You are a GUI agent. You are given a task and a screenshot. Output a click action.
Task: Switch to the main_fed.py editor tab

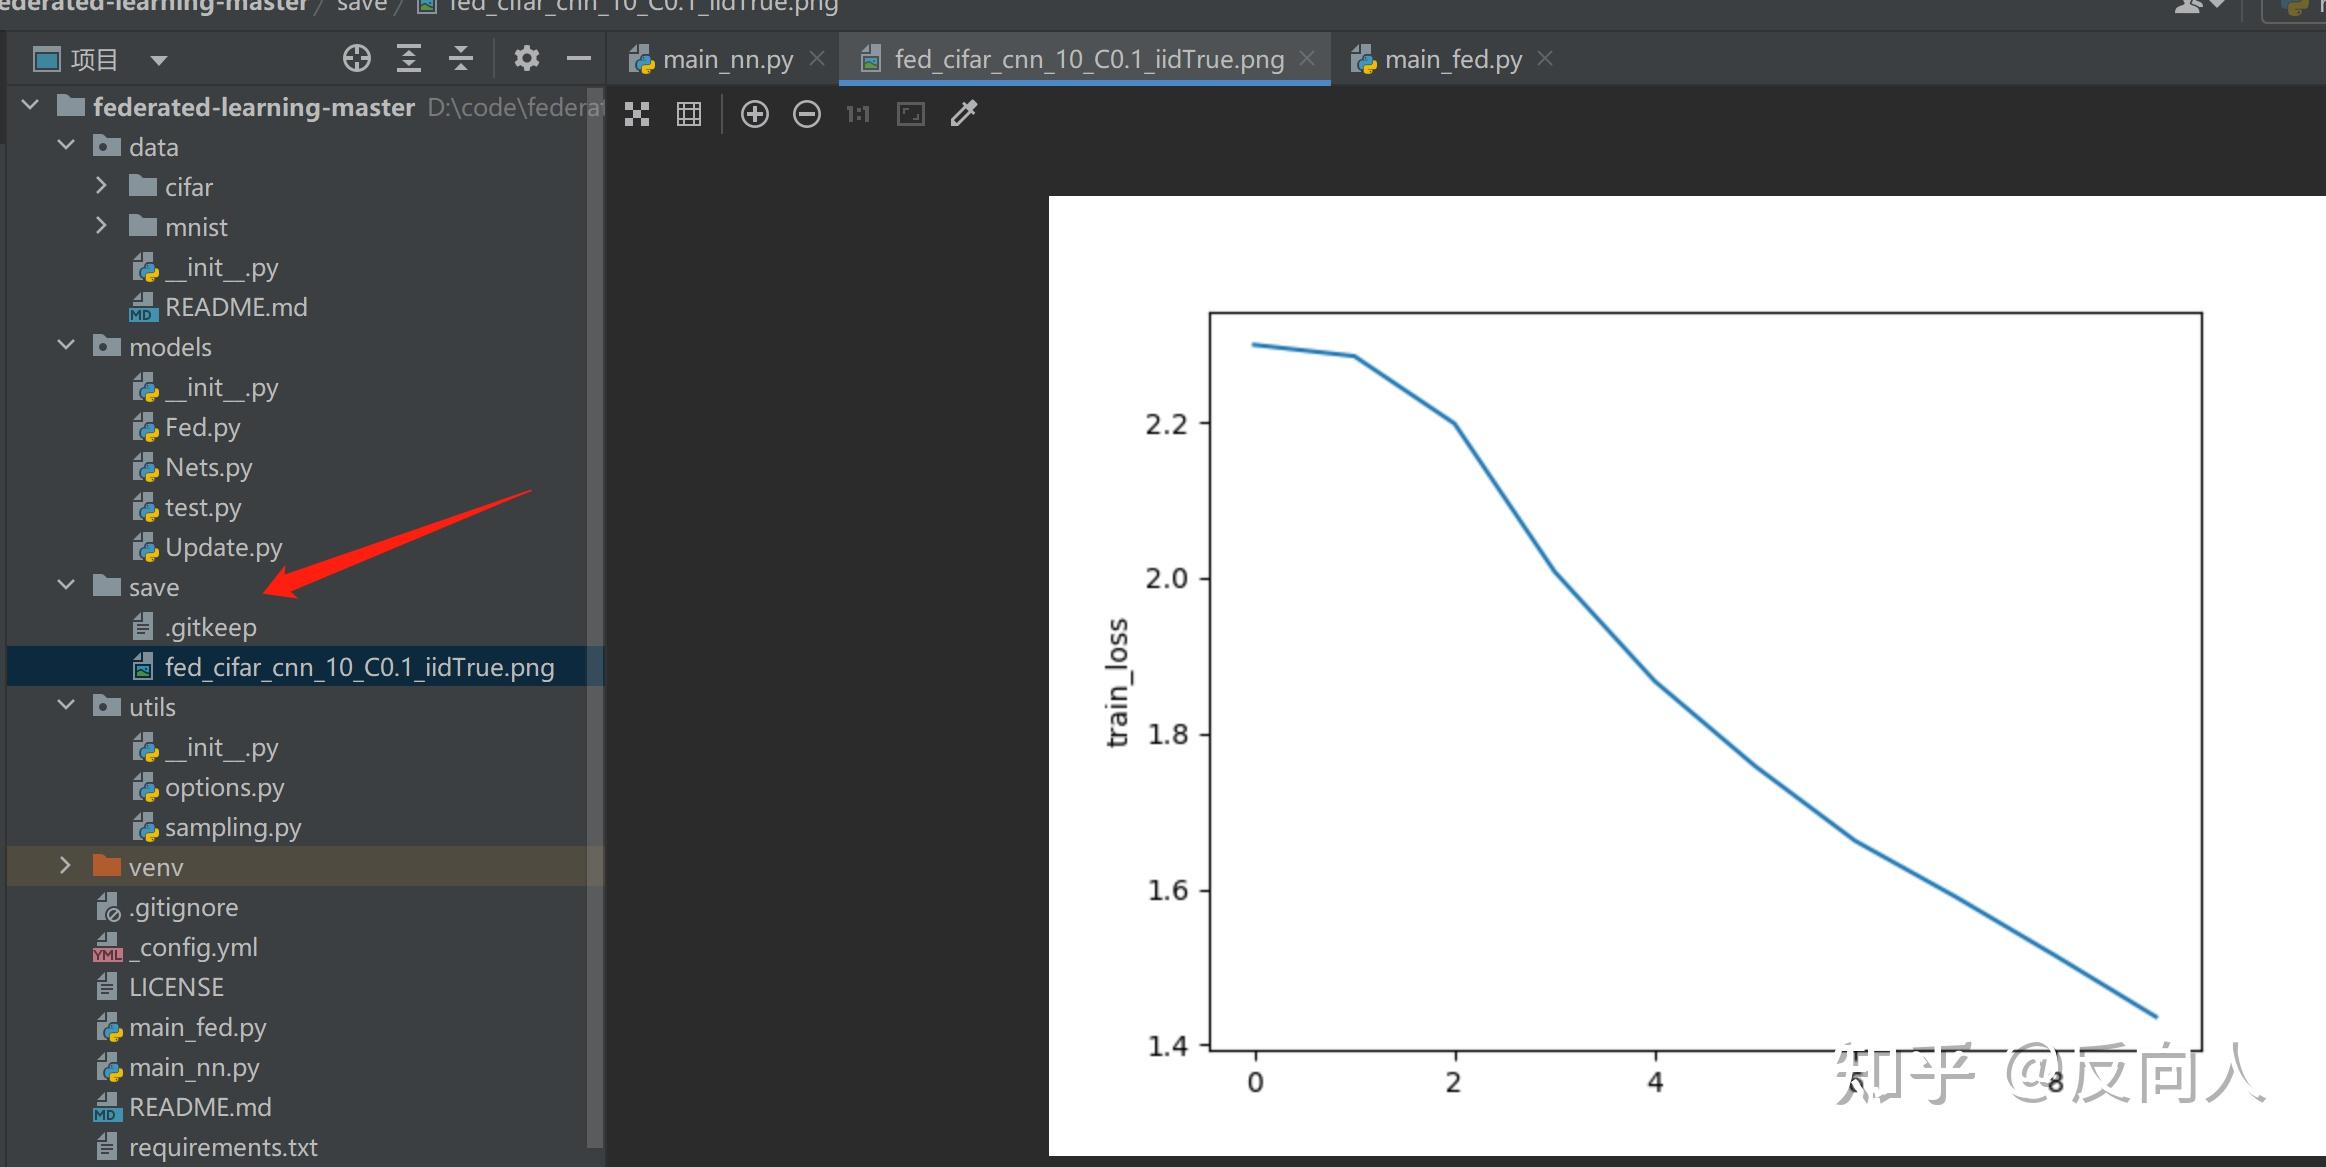pos(1451,60)
